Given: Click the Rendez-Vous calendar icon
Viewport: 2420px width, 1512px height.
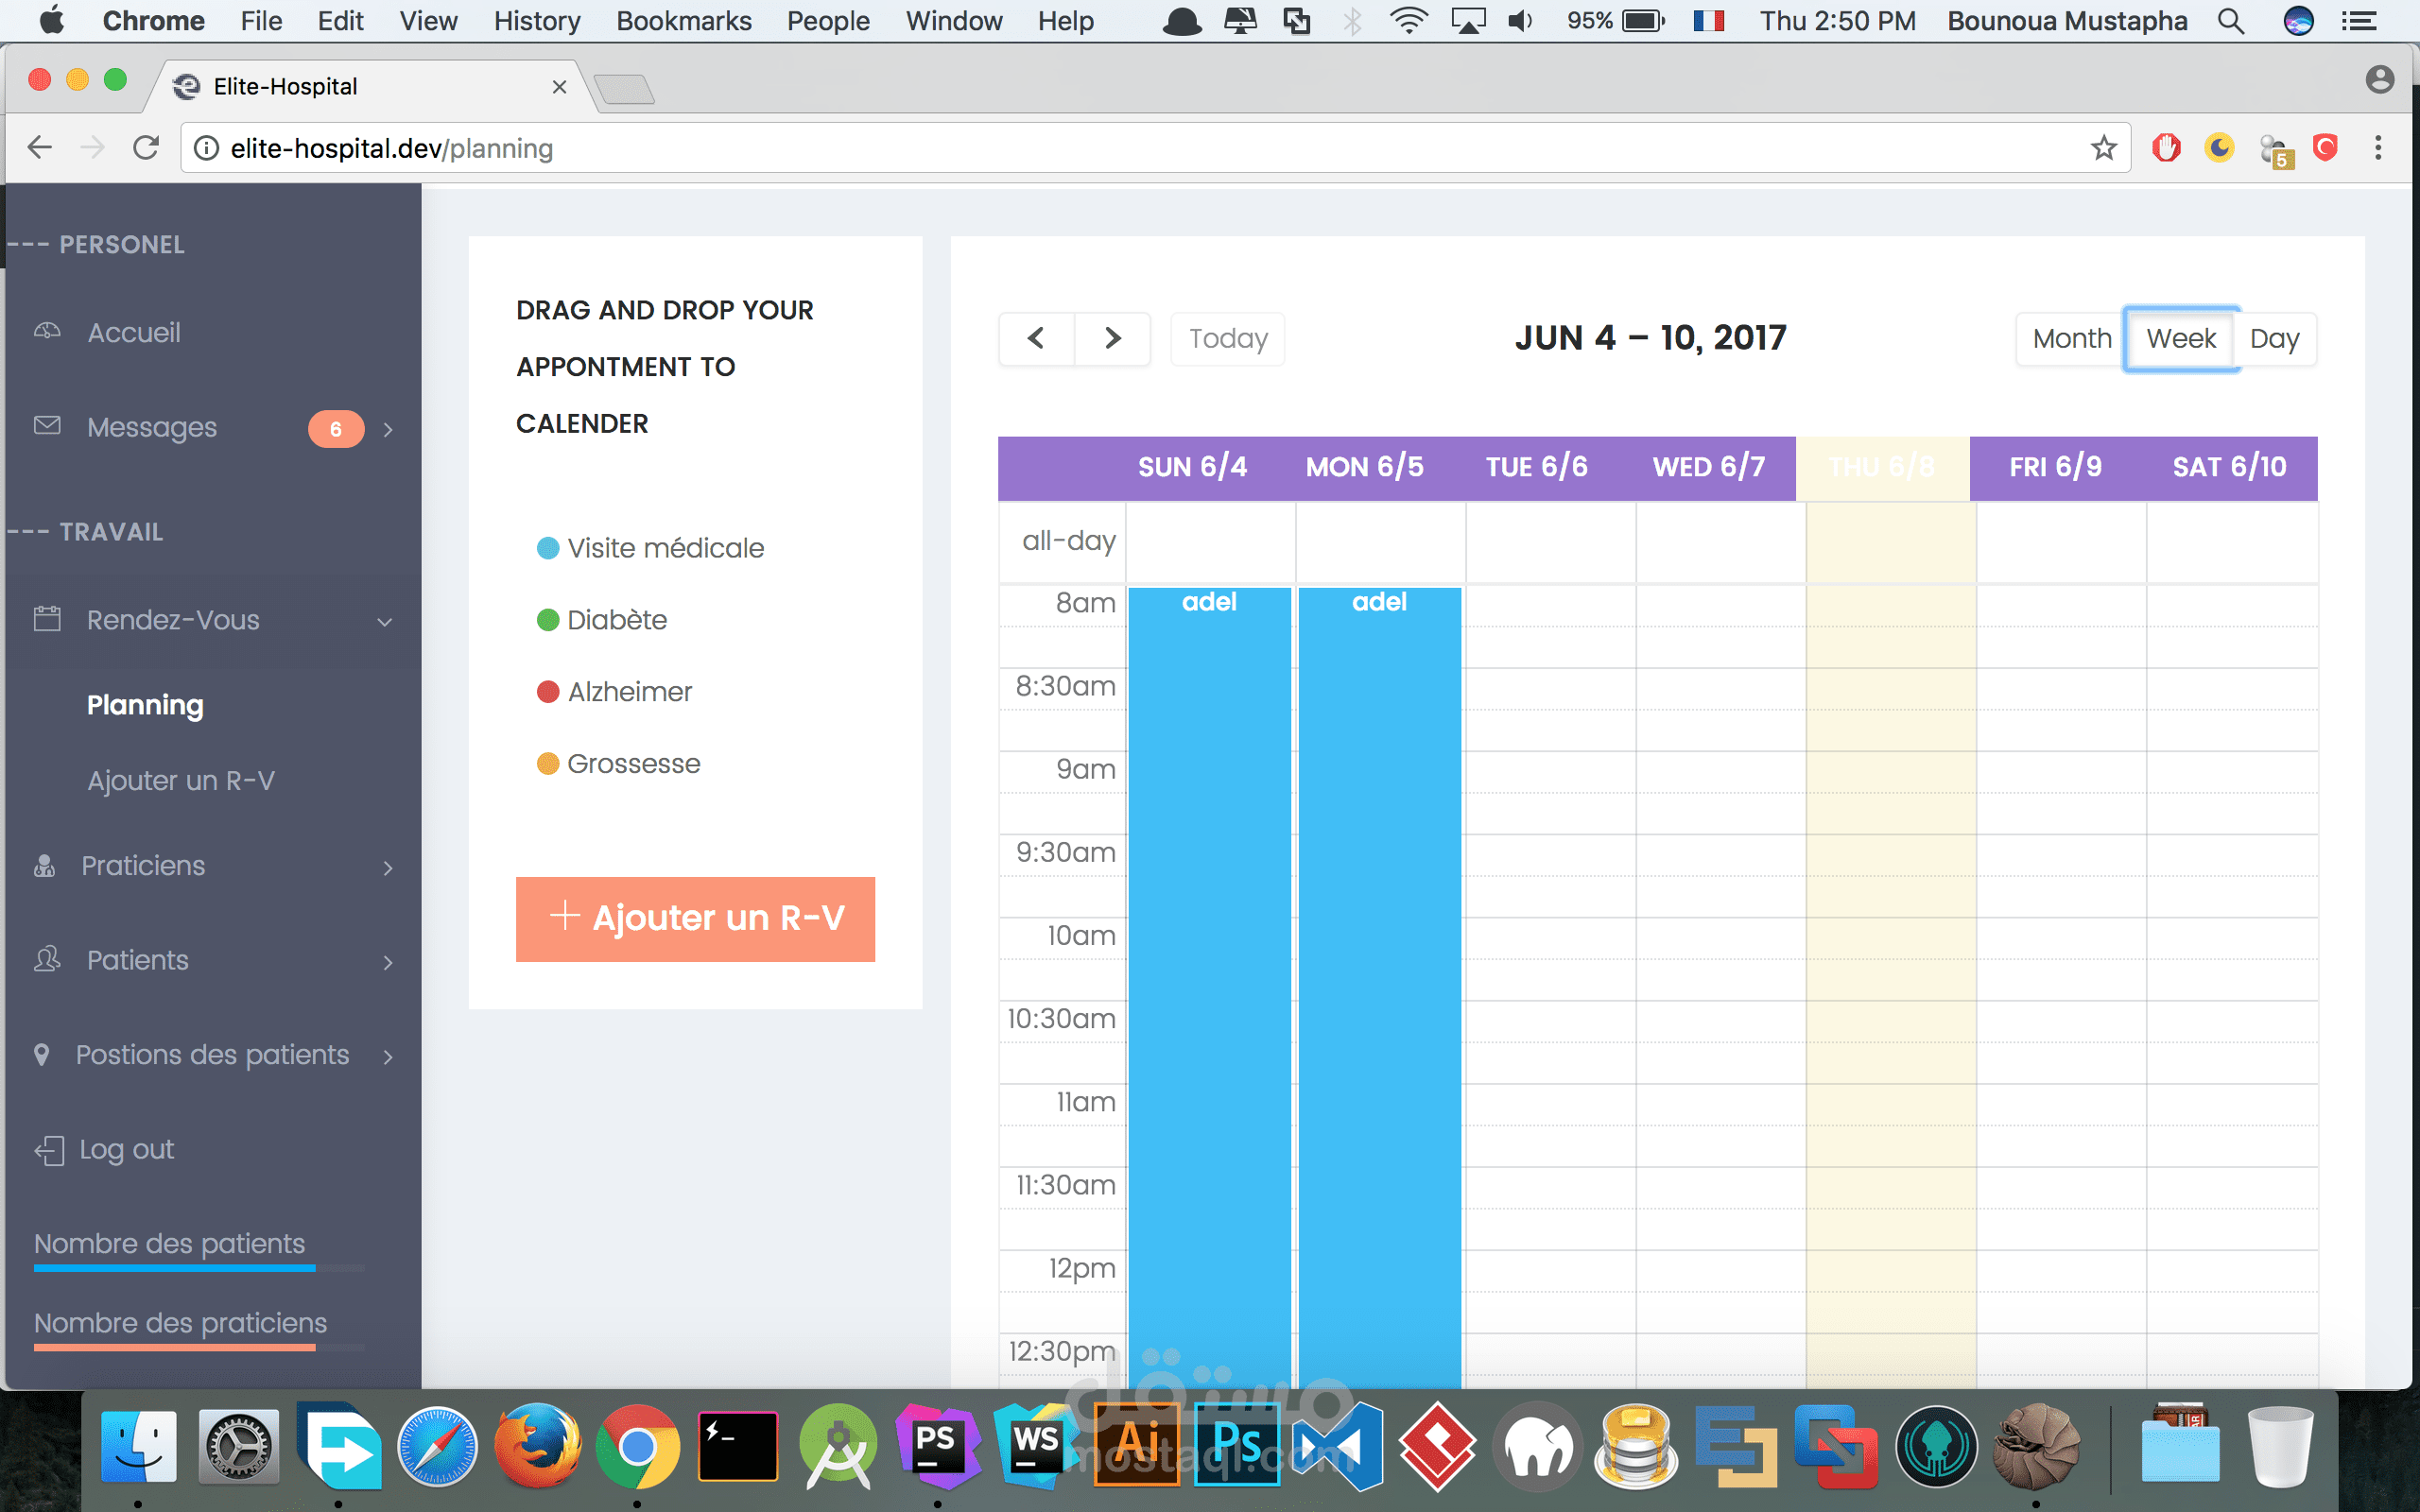Looking at the screenshot, I should coord(47,619).
